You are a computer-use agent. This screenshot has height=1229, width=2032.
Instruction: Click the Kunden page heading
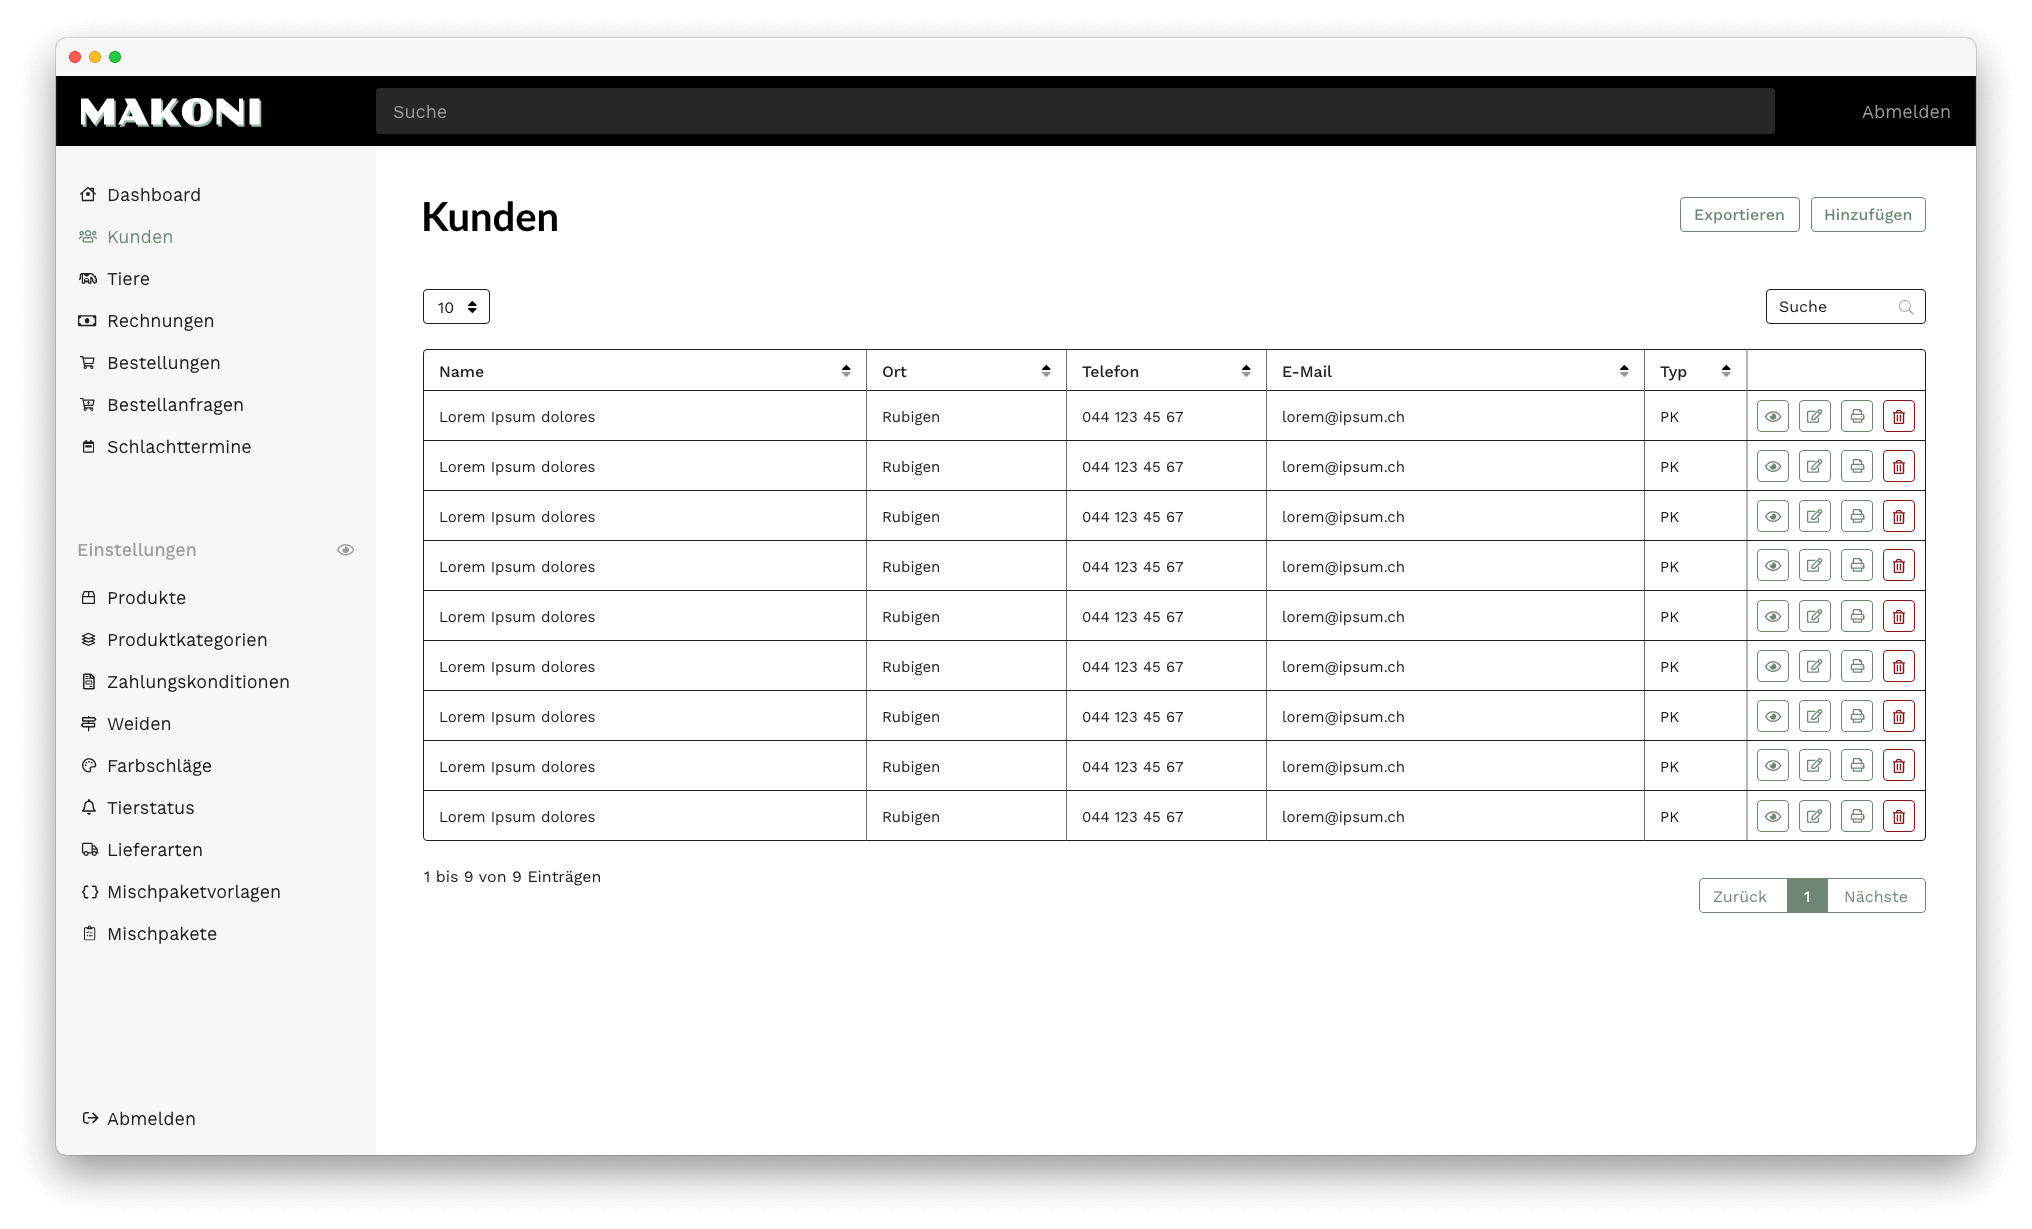pos(490,217)
